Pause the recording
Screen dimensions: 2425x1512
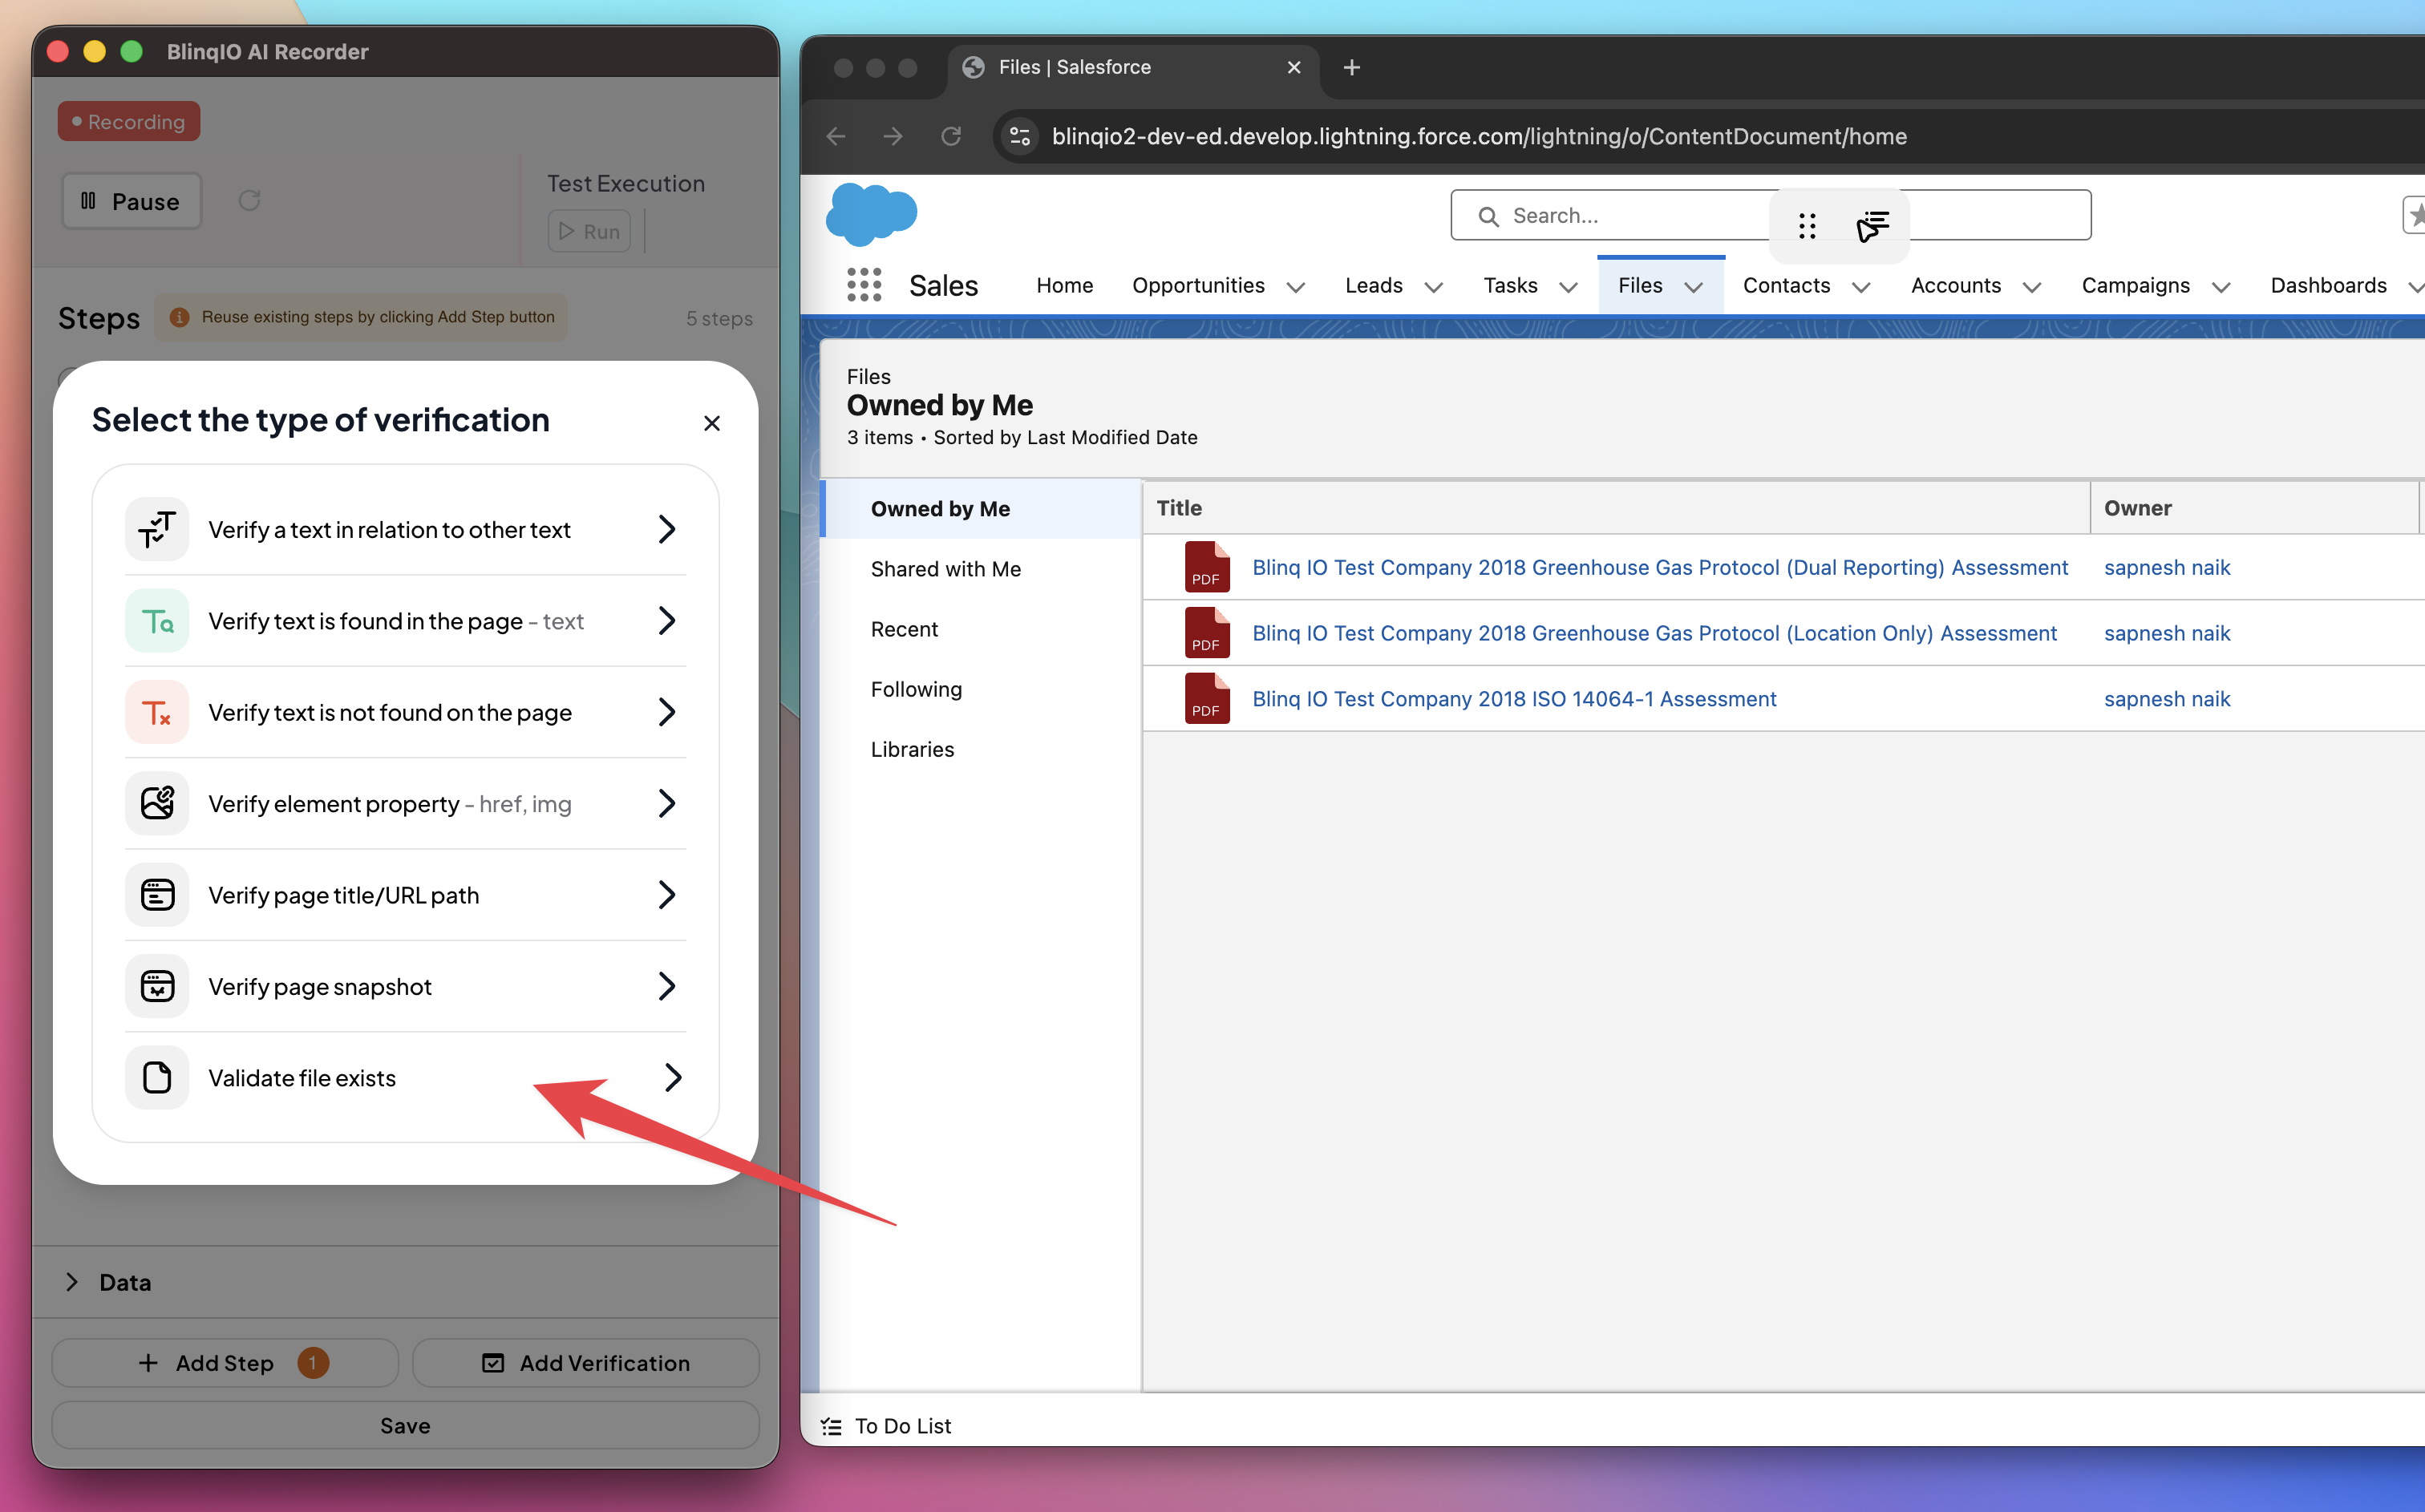click(x=131, y=201)
